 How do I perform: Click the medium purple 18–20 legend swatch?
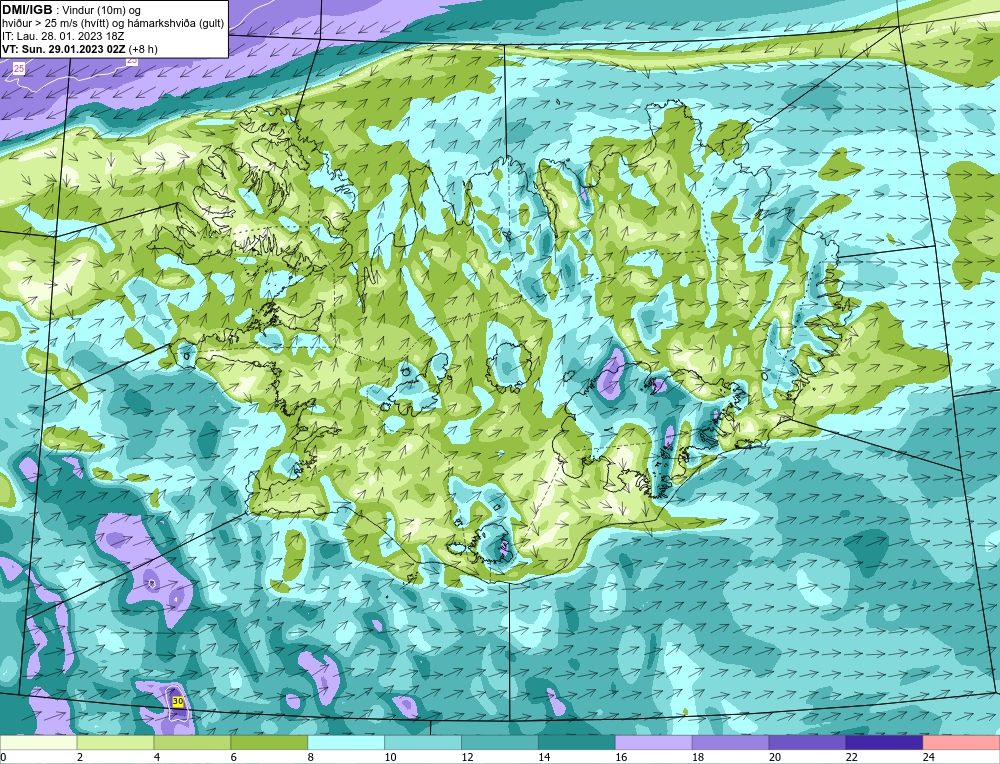730,743
